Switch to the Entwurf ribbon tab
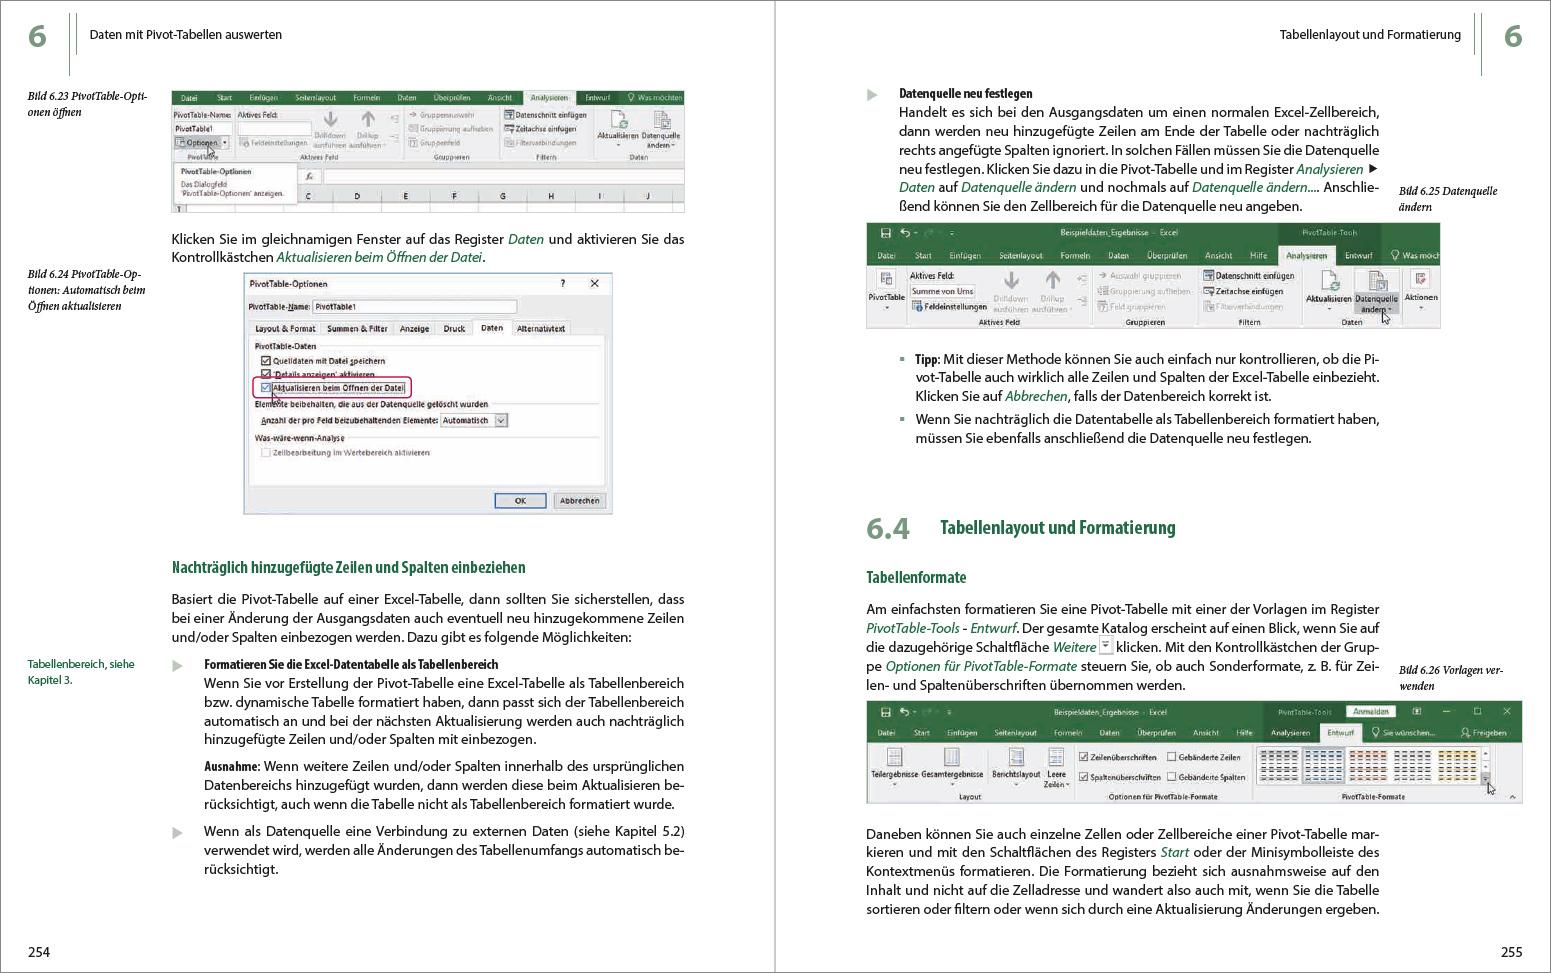This screenshot has height=973, width=1551. (x=1339, y=731)
